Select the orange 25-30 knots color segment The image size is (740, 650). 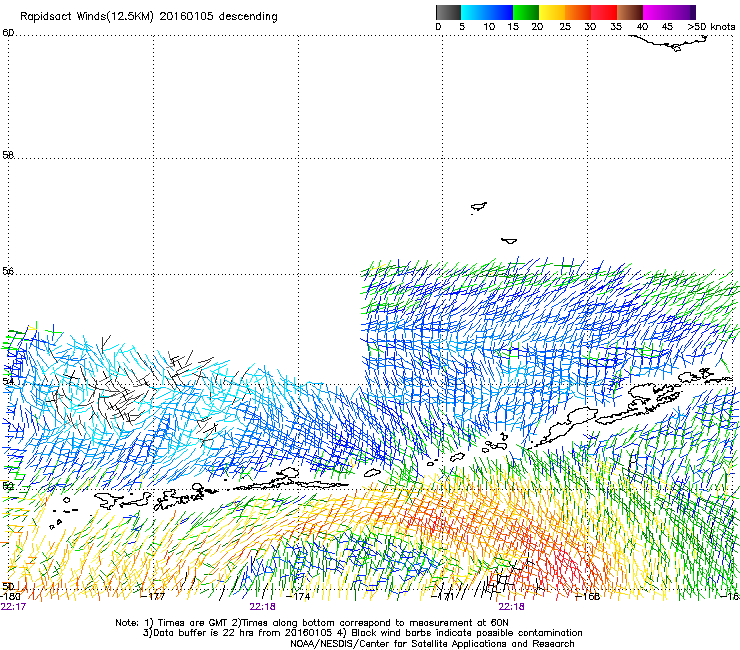578,12
